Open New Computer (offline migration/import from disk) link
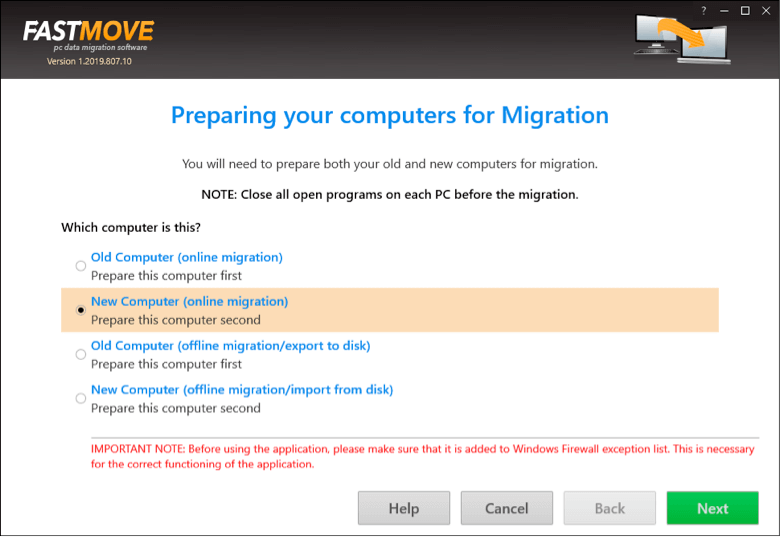The width and height of the screenshot is (780, 537). tap(242, 390)
